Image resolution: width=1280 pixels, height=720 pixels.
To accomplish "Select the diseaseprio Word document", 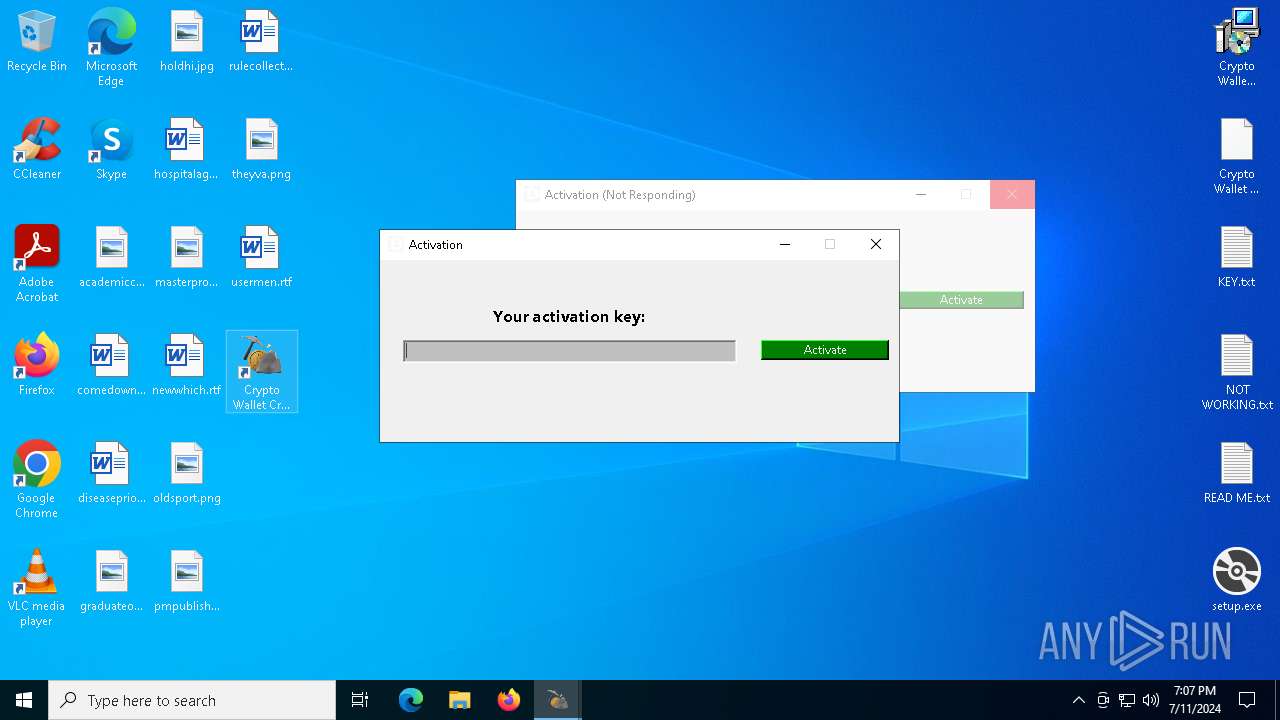I will [112, 474].
